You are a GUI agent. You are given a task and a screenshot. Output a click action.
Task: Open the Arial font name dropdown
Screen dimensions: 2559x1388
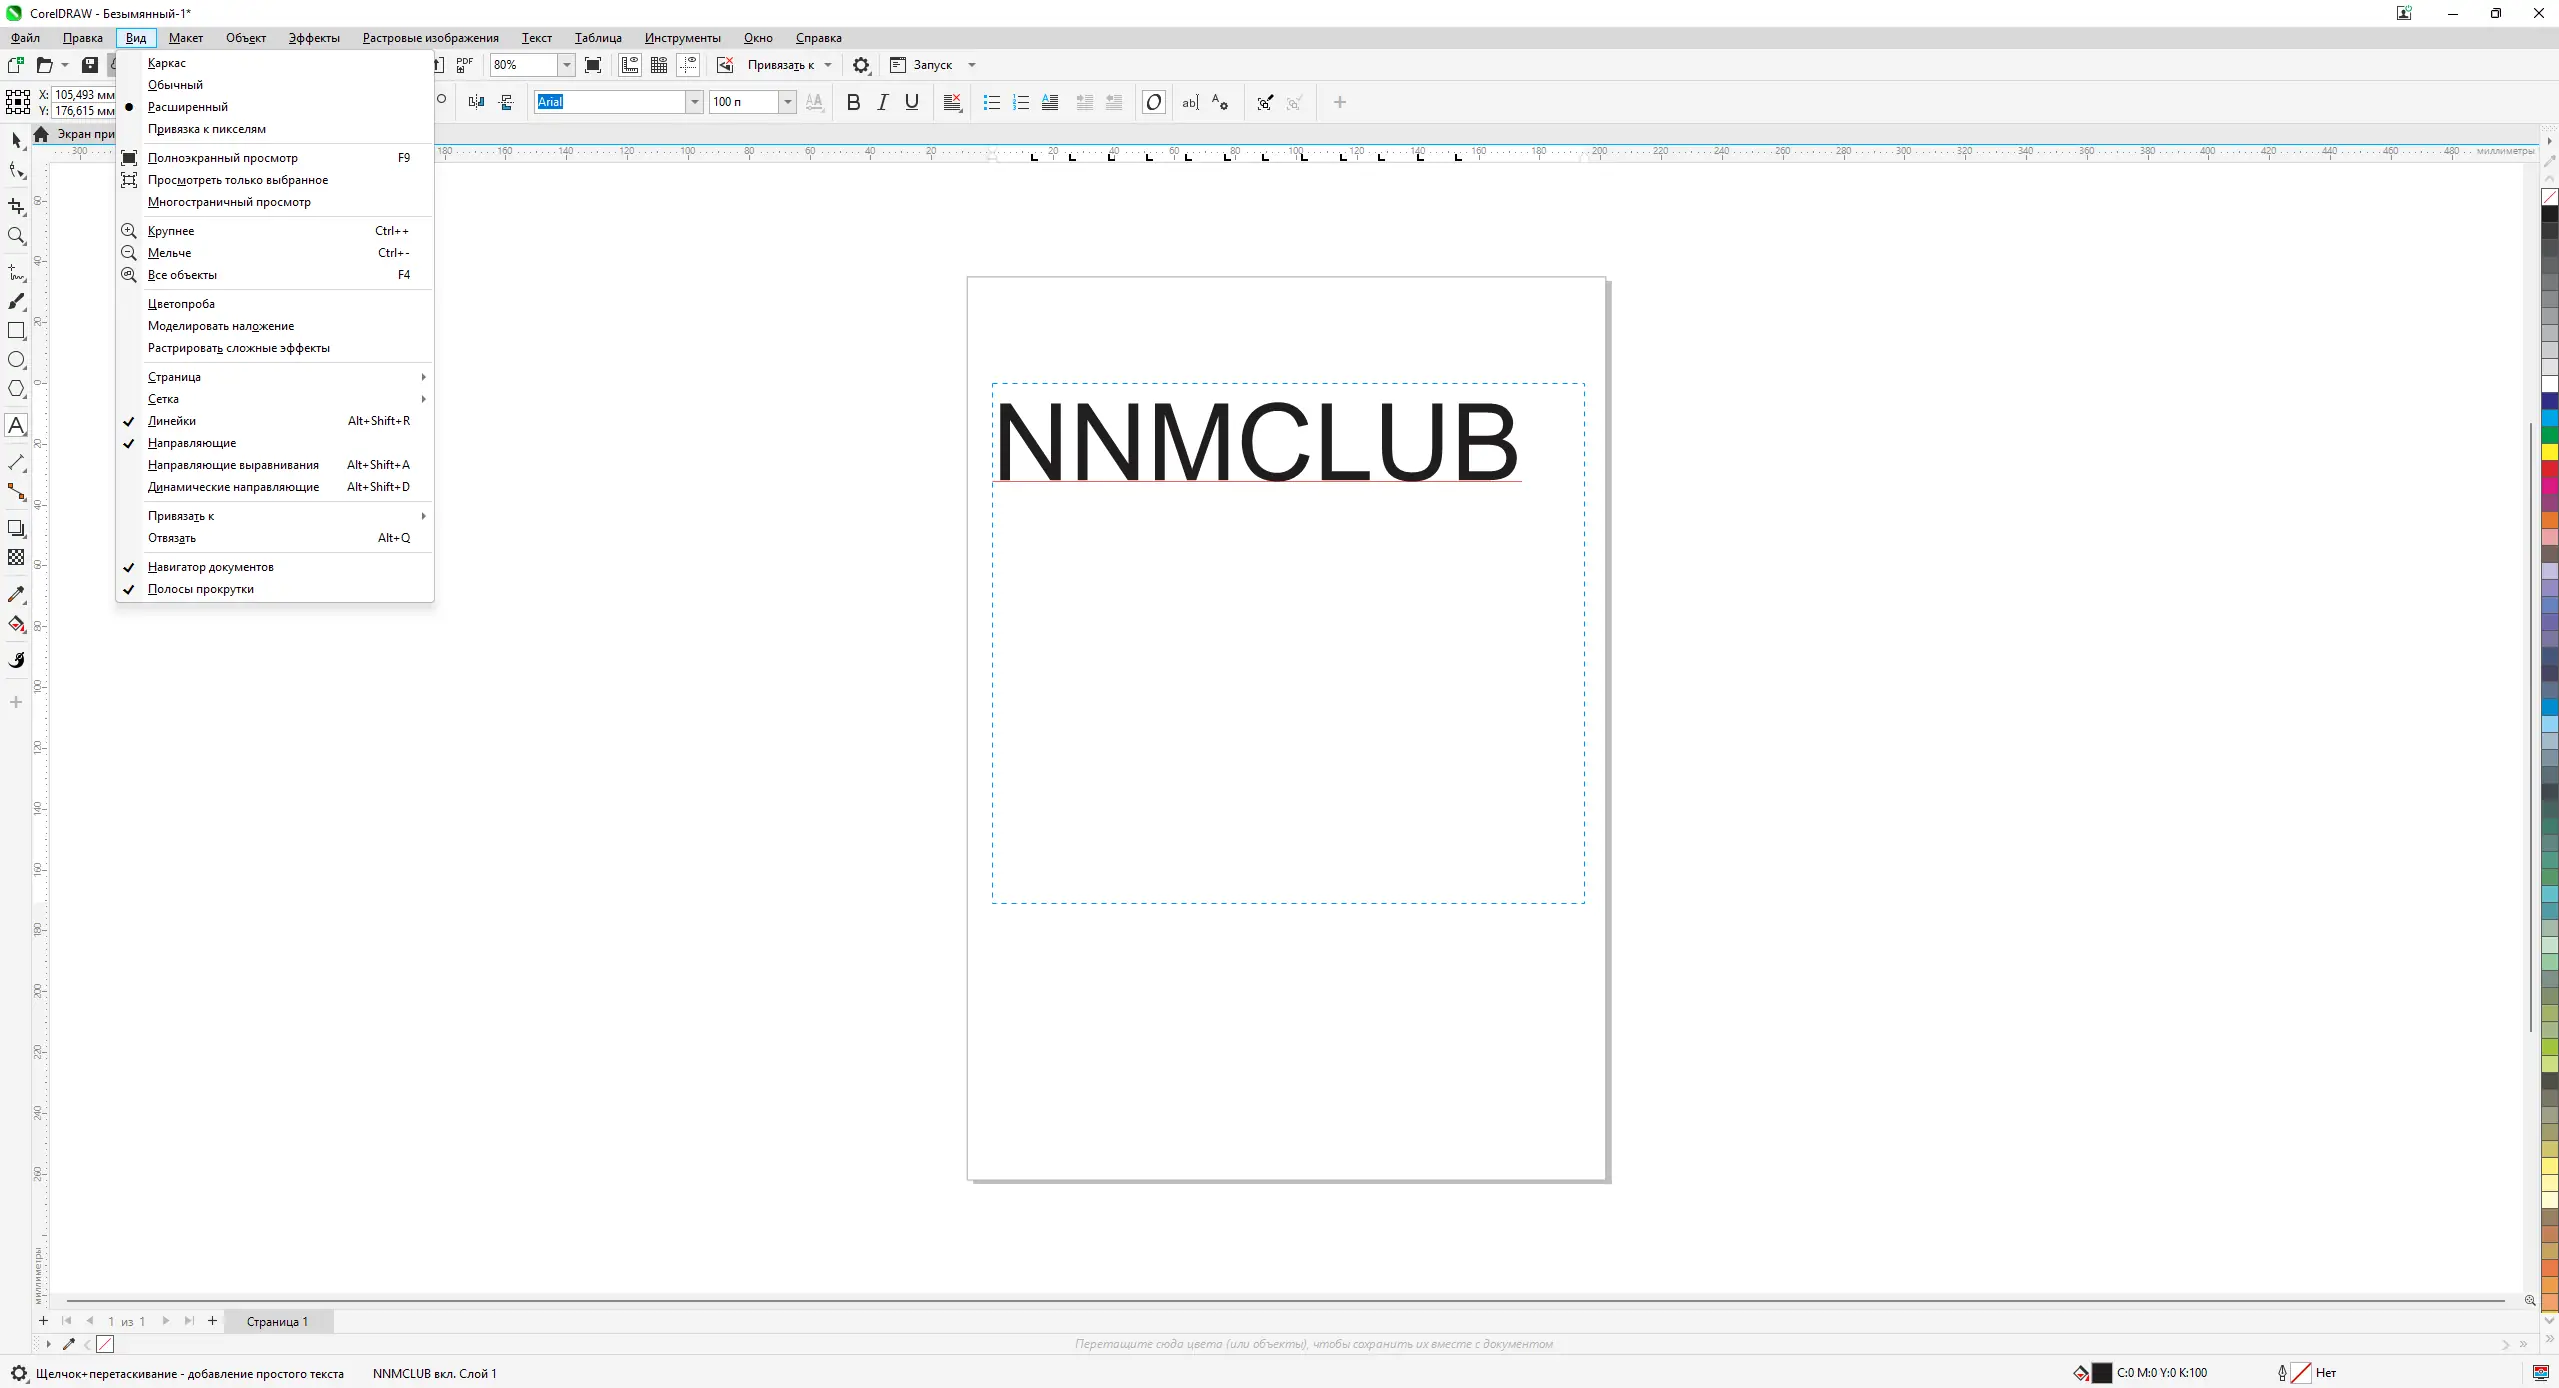click(694, 102)
